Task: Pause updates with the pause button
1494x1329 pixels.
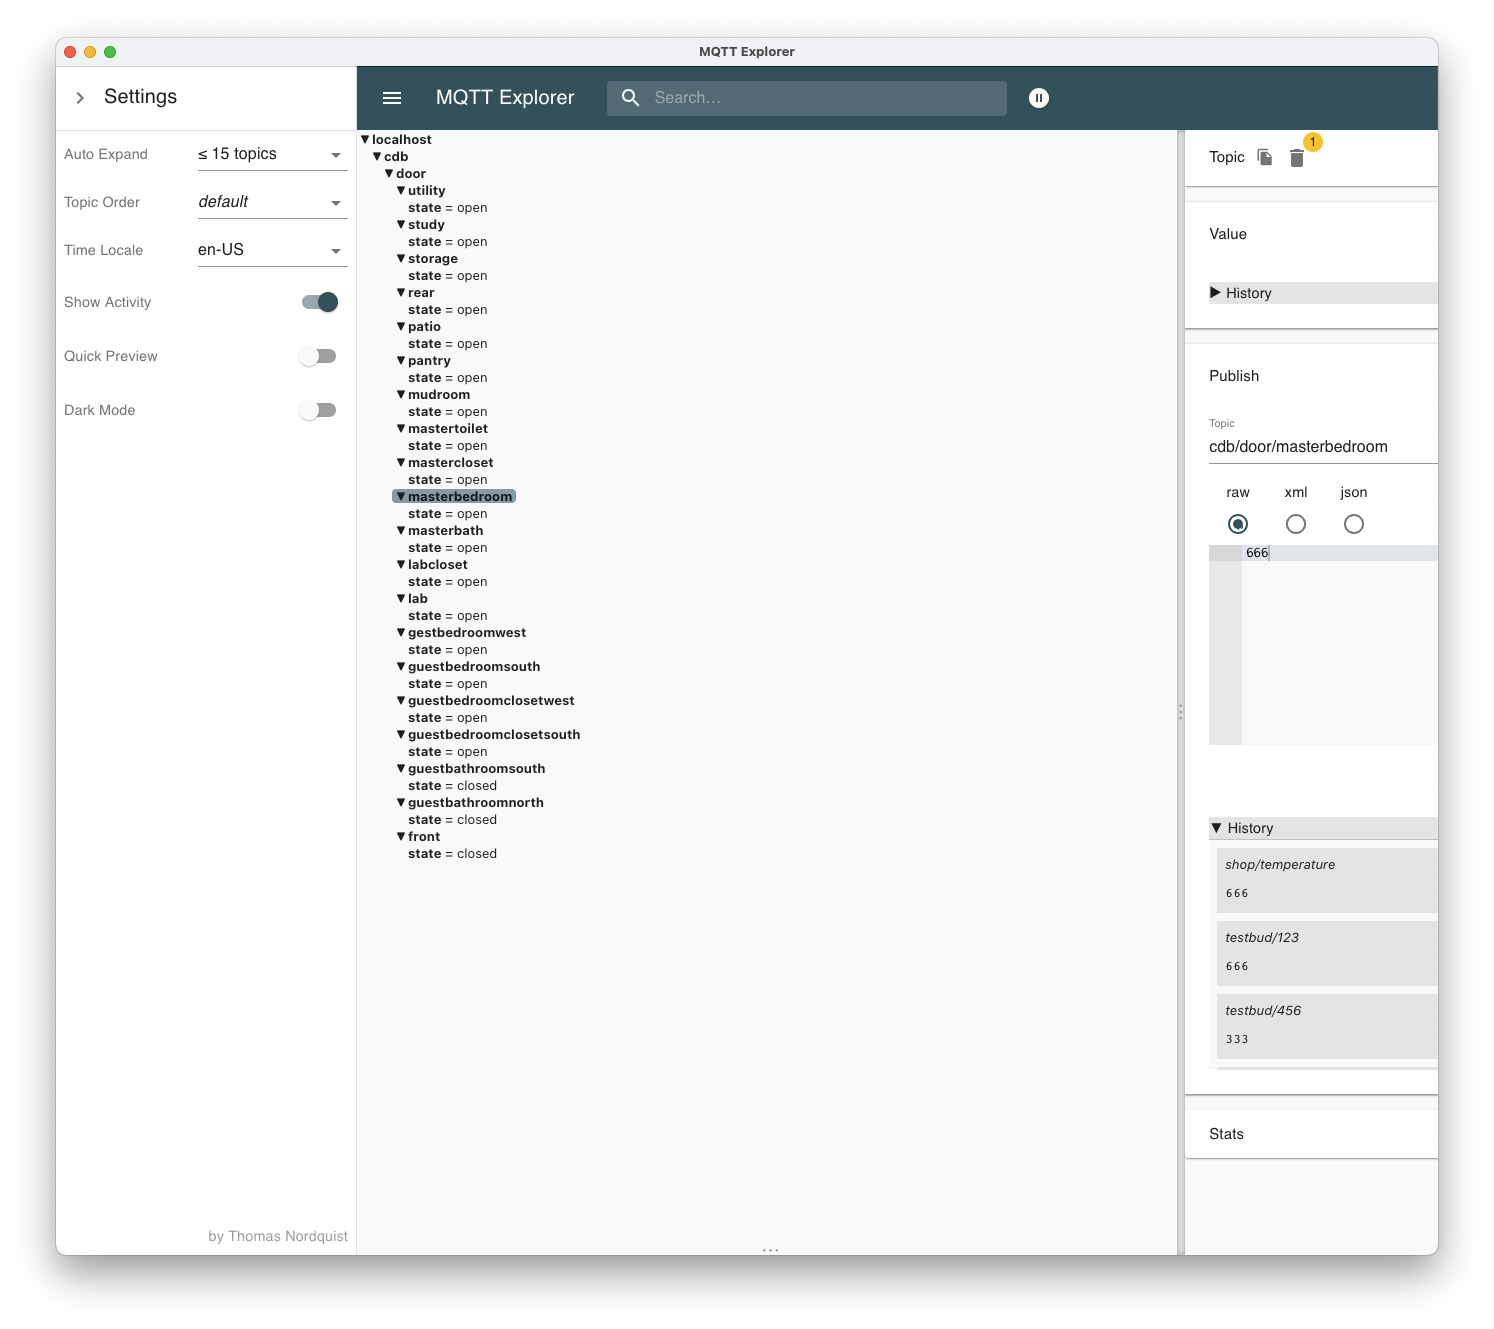Action: point(1039,98)
